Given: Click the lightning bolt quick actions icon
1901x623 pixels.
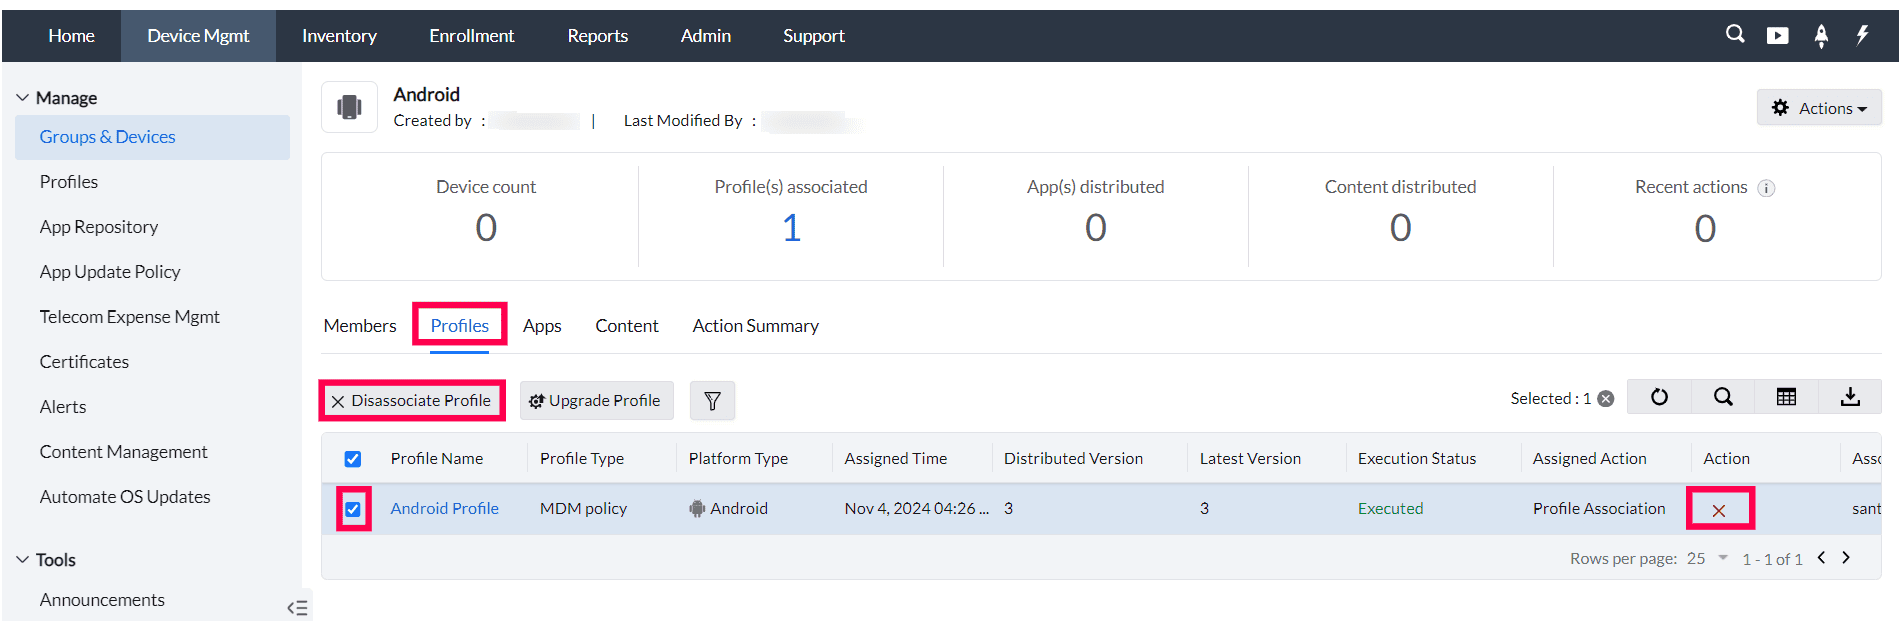Looking at the screenshot, I should [x=1862, y=35].
